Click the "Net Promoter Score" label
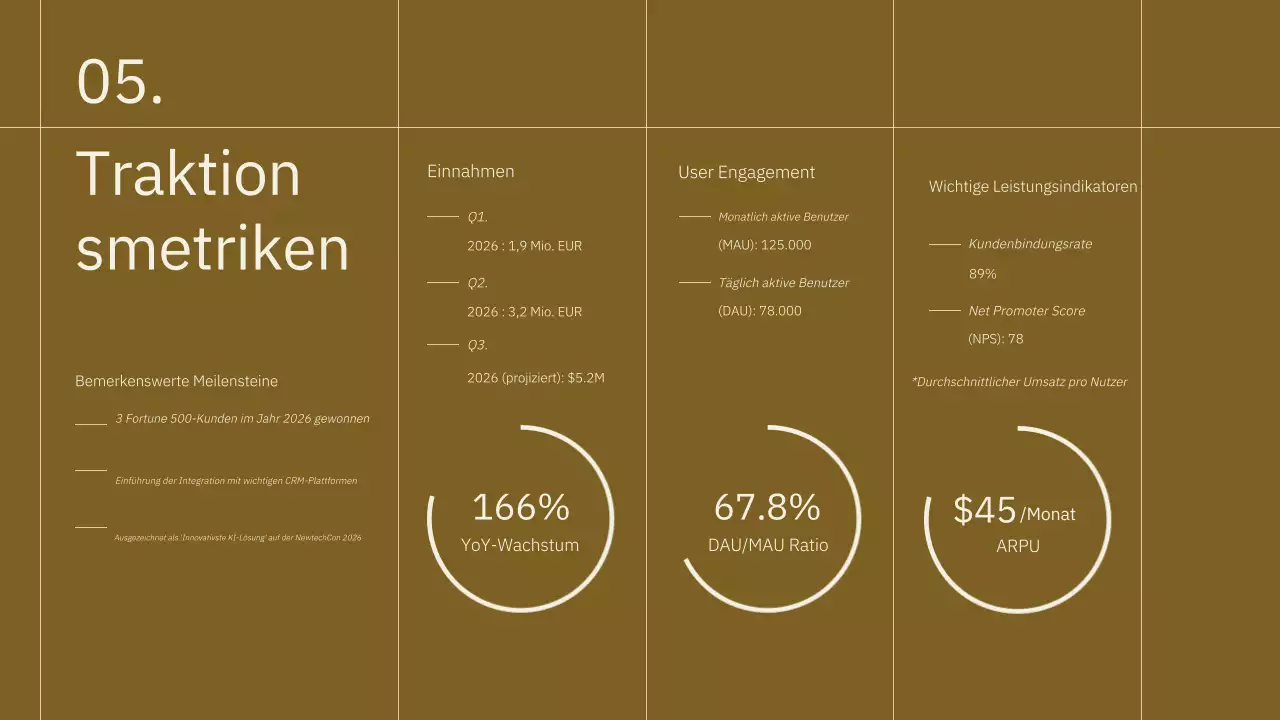Image resolution: width=1280 pixels, height=720 pixels. [1026, 311]
